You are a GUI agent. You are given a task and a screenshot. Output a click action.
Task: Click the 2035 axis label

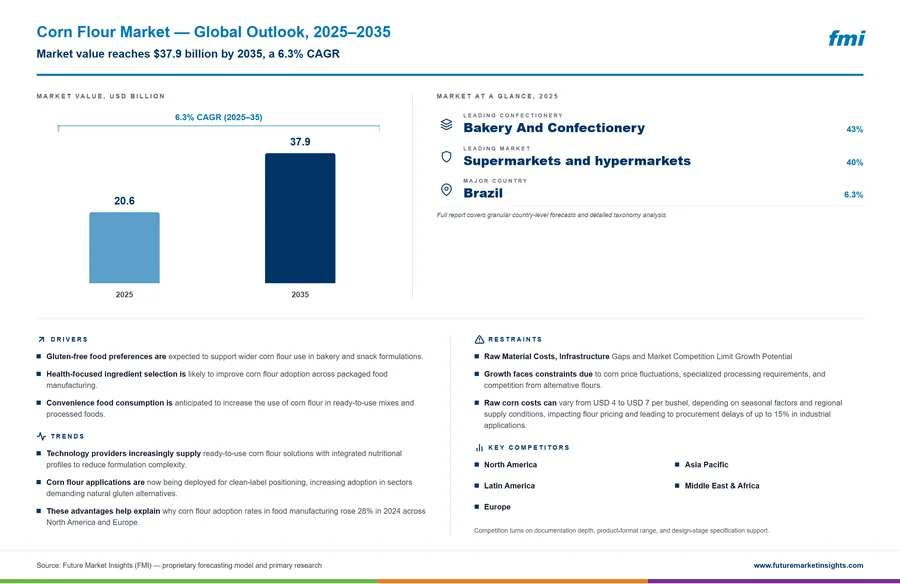[x=300, y=295]
